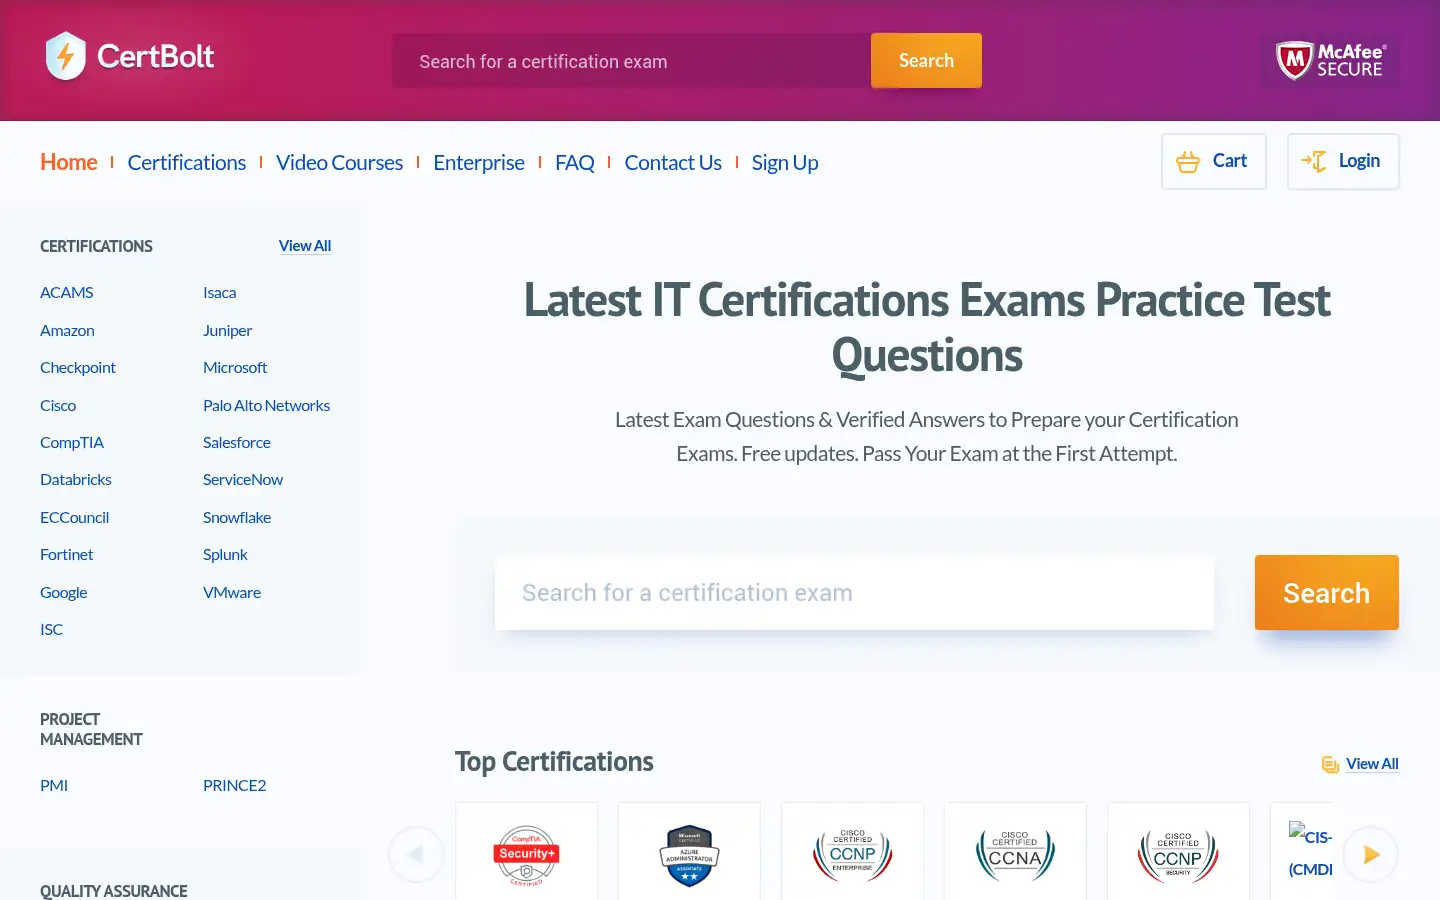Screen dimensions: 1440x900
Task: Open the Enterprise menu item
Action: 479,162
